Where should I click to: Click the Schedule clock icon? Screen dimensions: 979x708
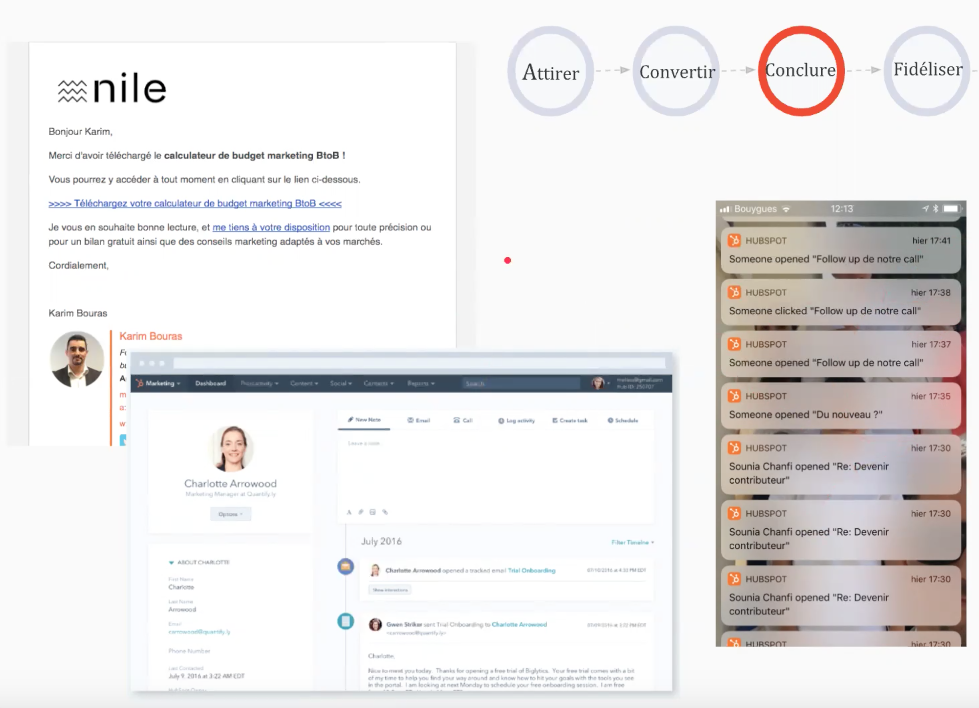(x=610, y=420)
